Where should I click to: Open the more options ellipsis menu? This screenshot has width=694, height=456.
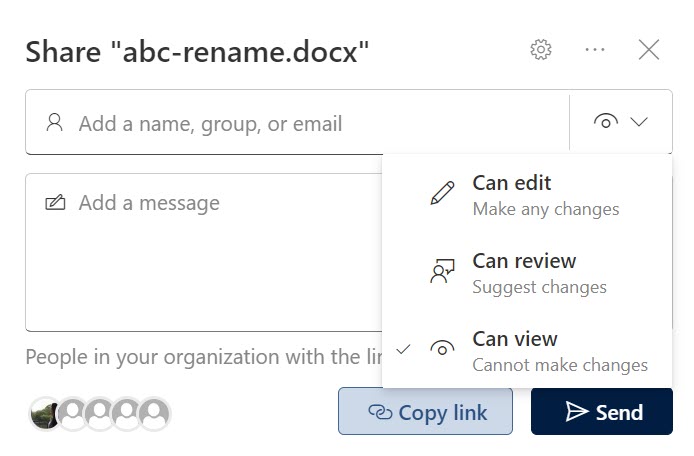coord(595,50)
